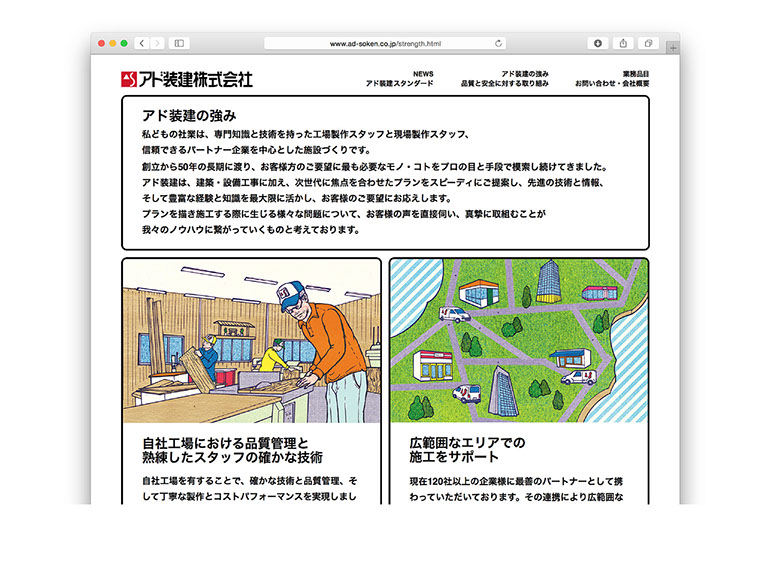Image resolution: width=757 pixels, height=568 pixels.
Task: Click the Safari back arrow button
Action: point(141,44)
